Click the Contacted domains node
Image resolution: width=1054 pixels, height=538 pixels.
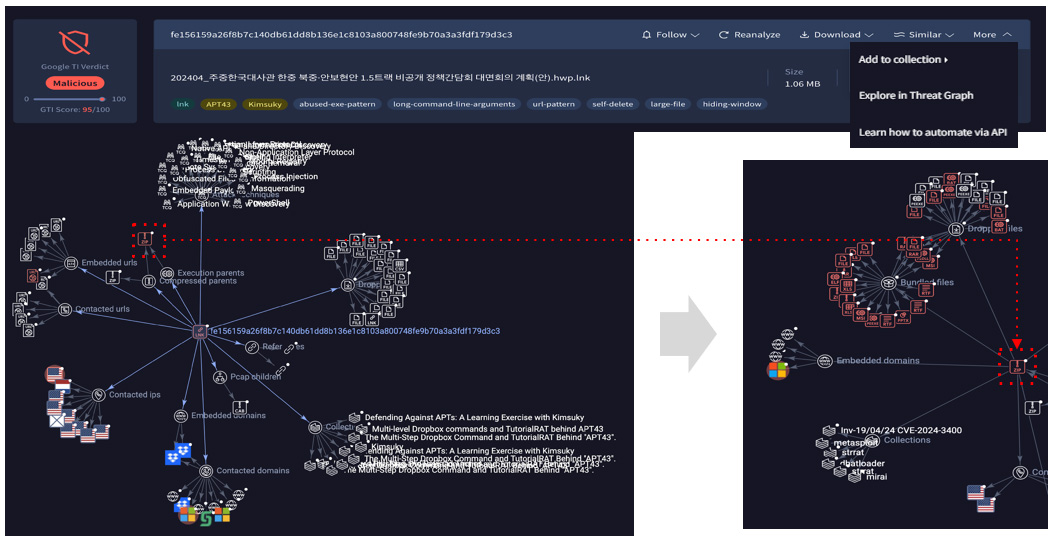[x=206, y=471]
